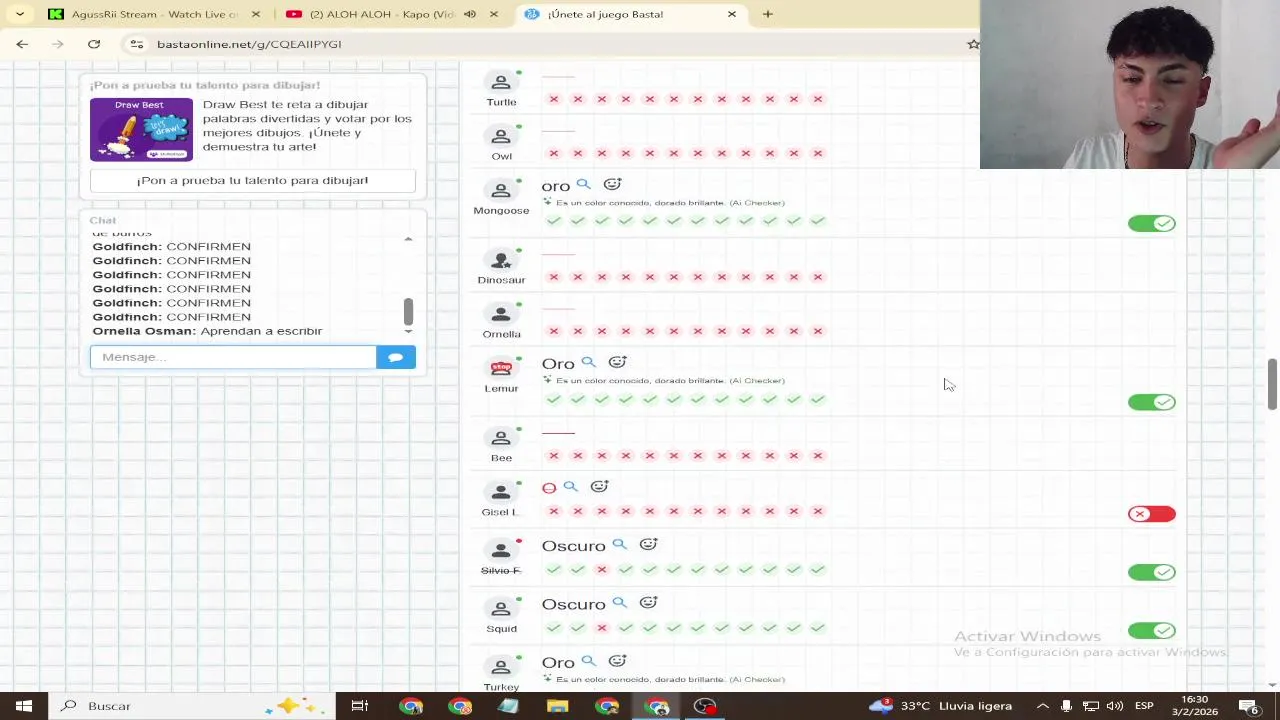Focus the Mensaje chat input
Viewport: 1280px width, 720px height.
point(233,357)
